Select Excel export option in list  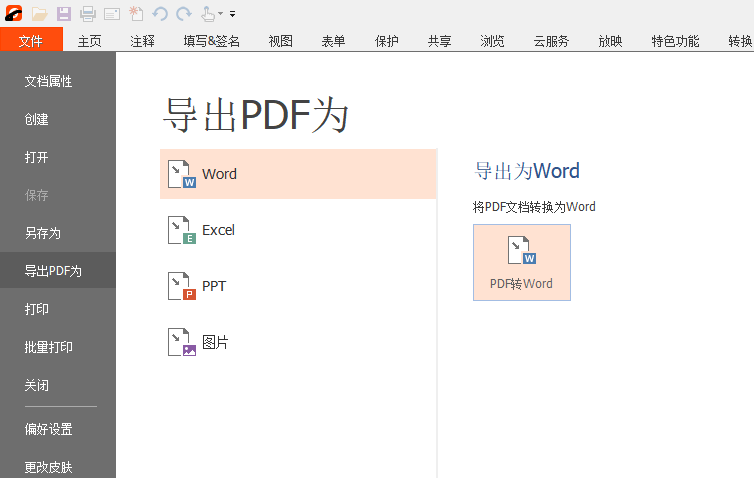point(298,230)
